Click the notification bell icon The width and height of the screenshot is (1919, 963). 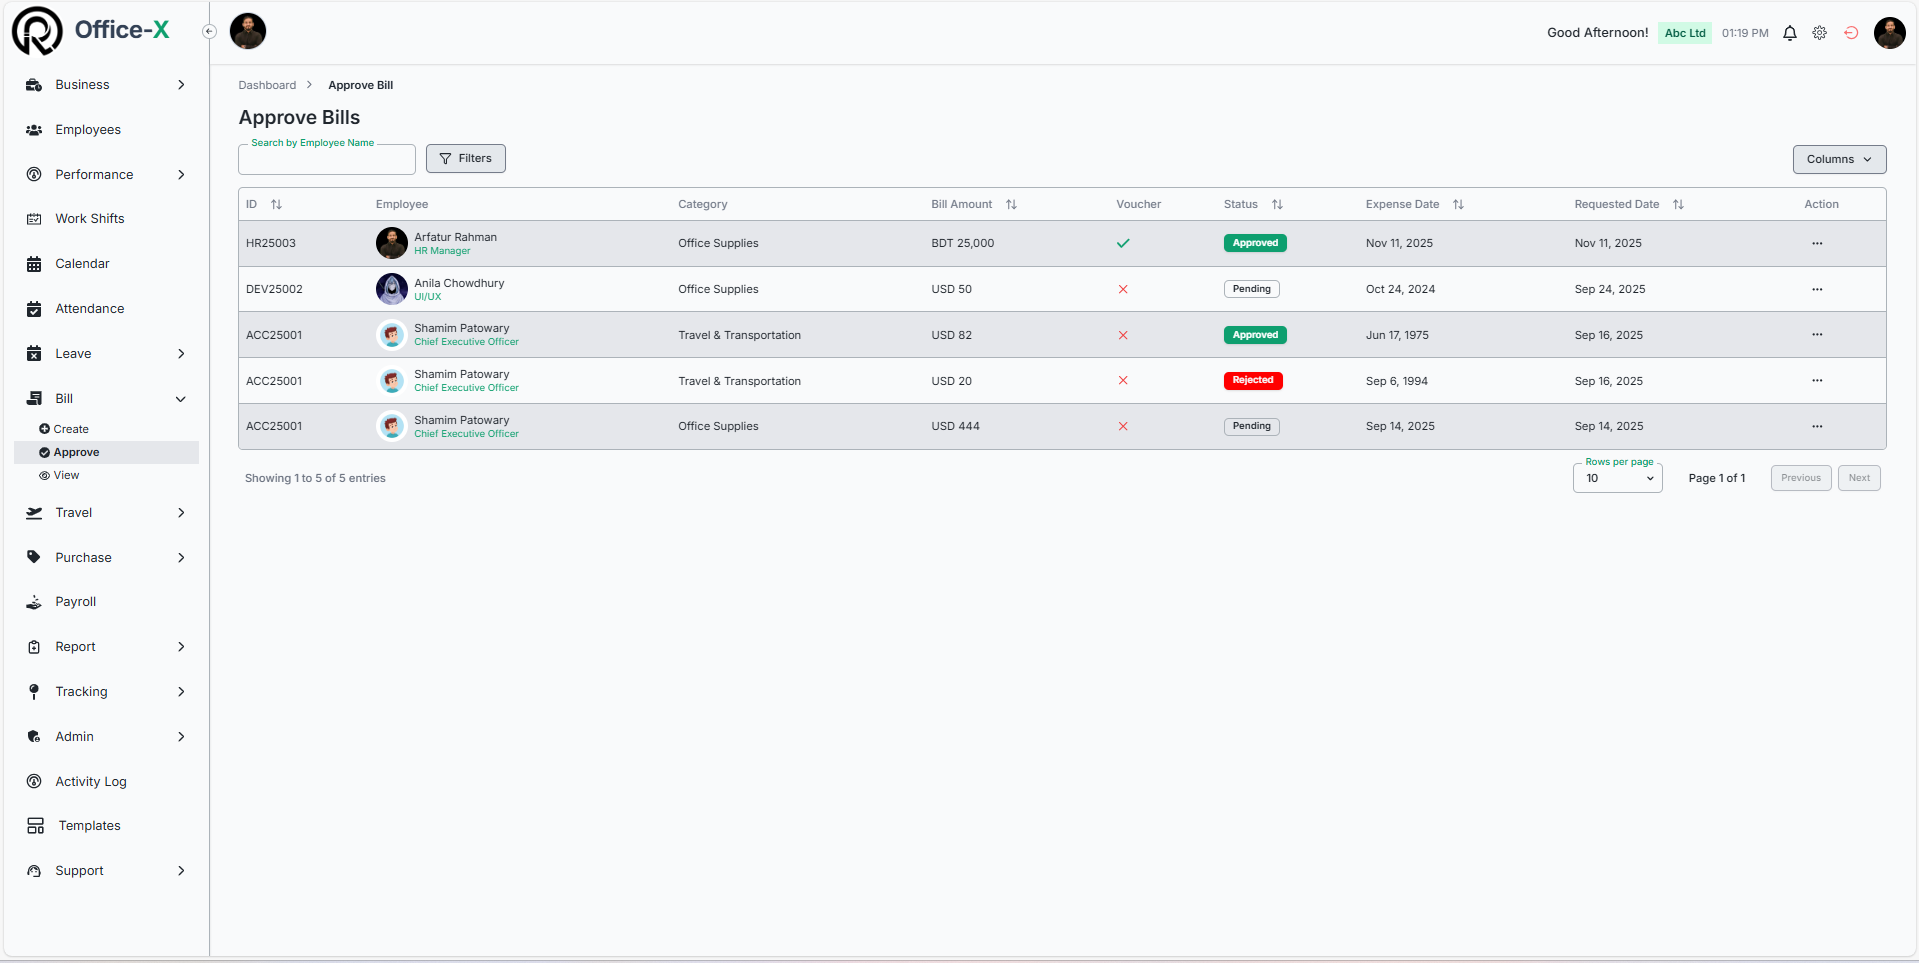(1790, 33)
